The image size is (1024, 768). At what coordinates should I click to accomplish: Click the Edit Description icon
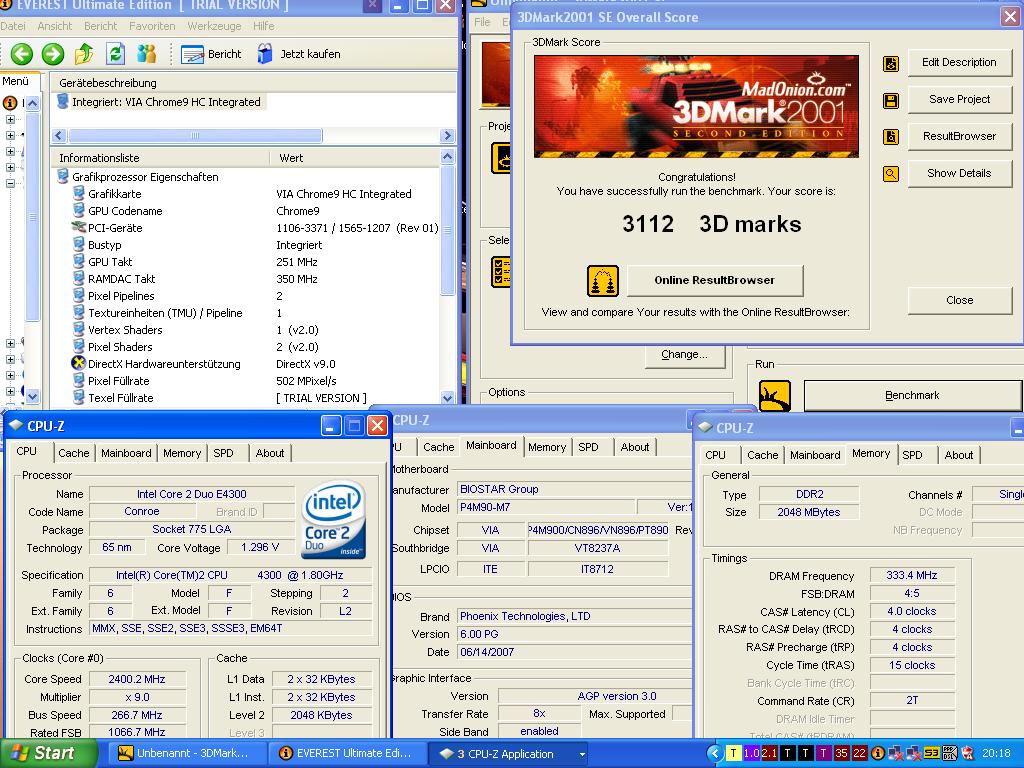point(891,63)
